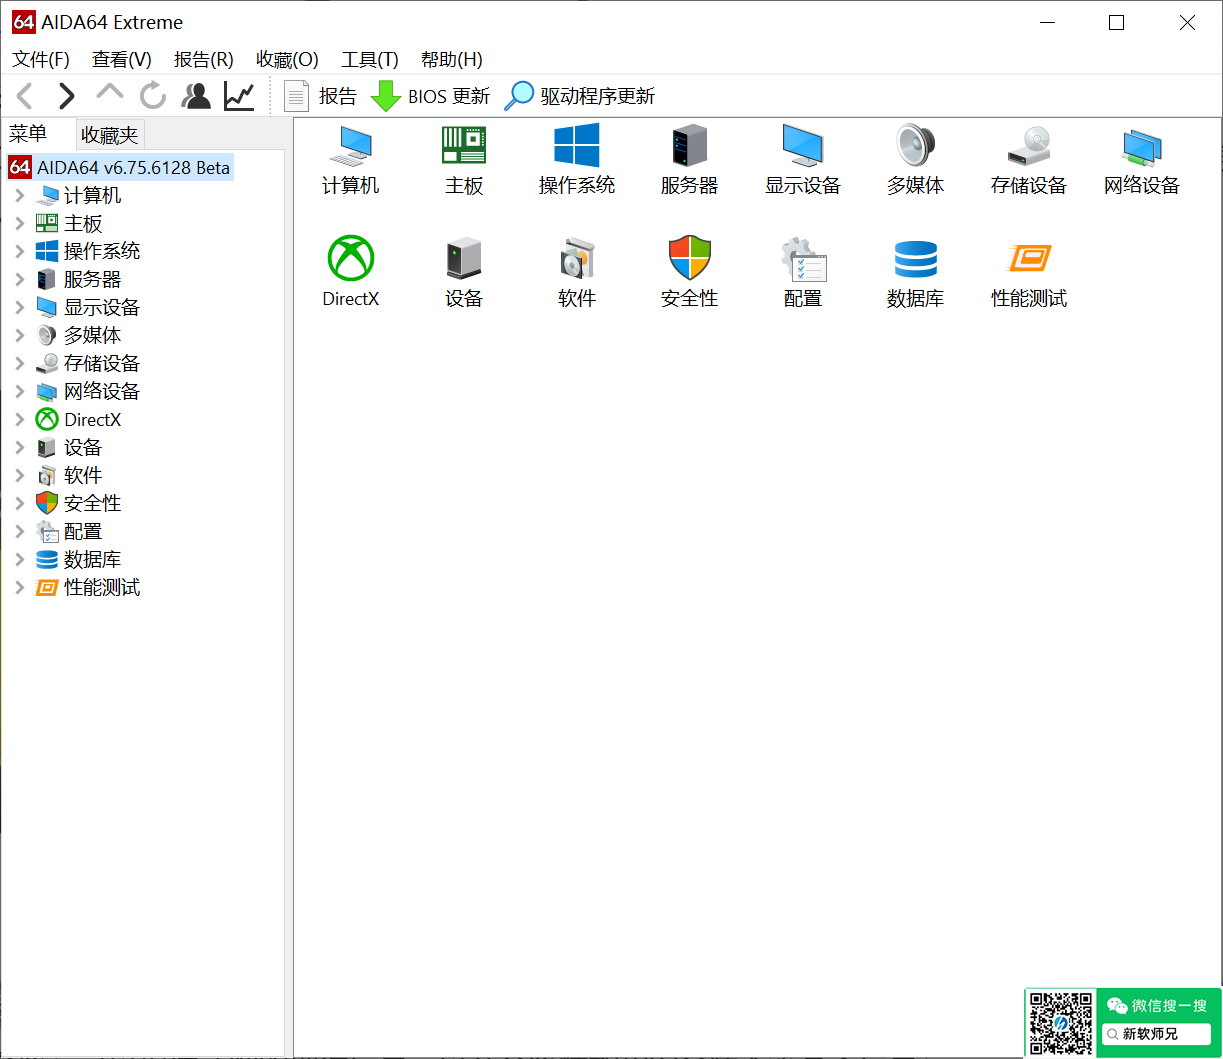The width and height of the screenshot is (1223, 1059).
Task: Click the 安全性 shield icon in main pane
Action: tap(690, 259)
